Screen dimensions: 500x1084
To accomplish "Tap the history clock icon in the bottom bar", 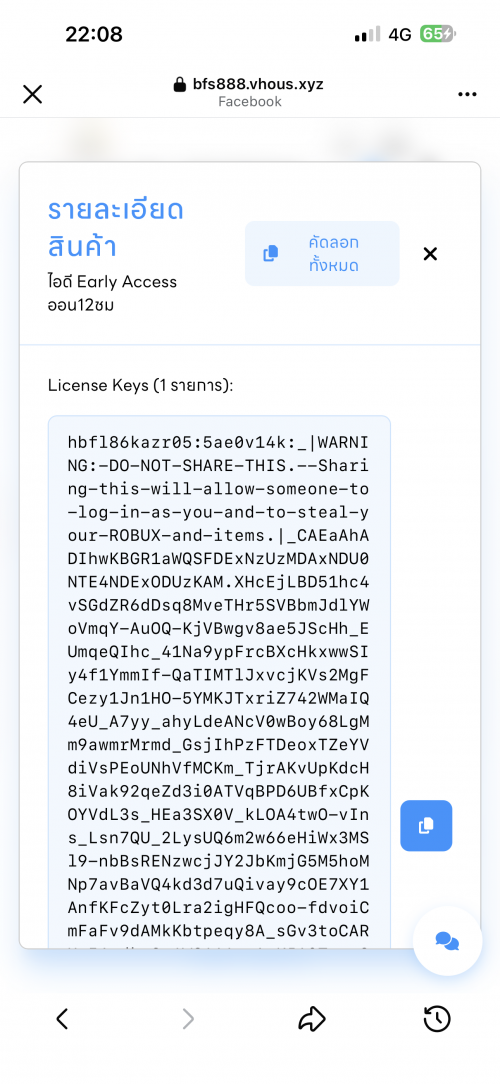I will (437, 1018).
